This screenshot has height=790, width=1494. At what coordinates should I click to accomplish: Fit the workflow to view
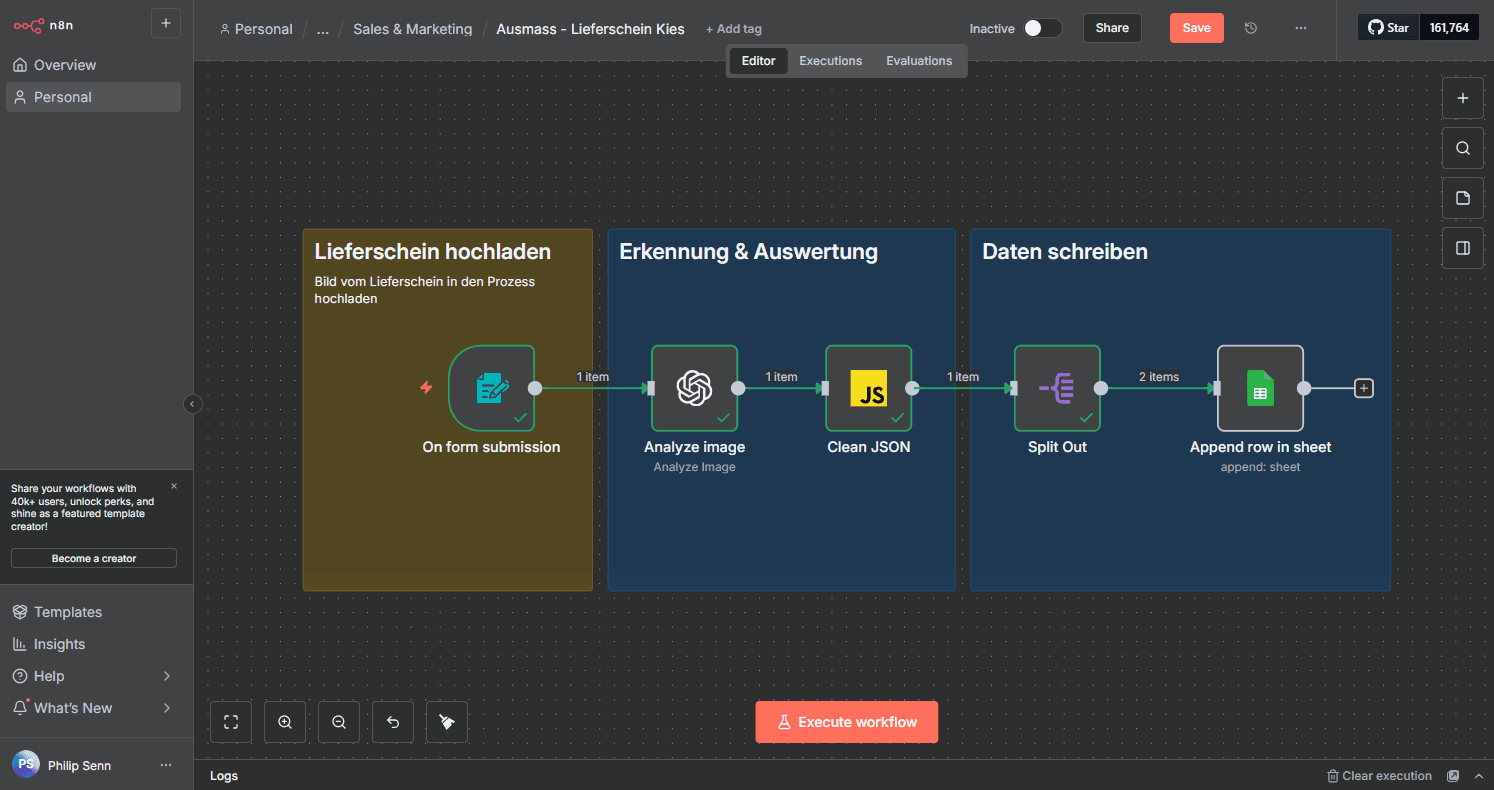coord(231,722)
